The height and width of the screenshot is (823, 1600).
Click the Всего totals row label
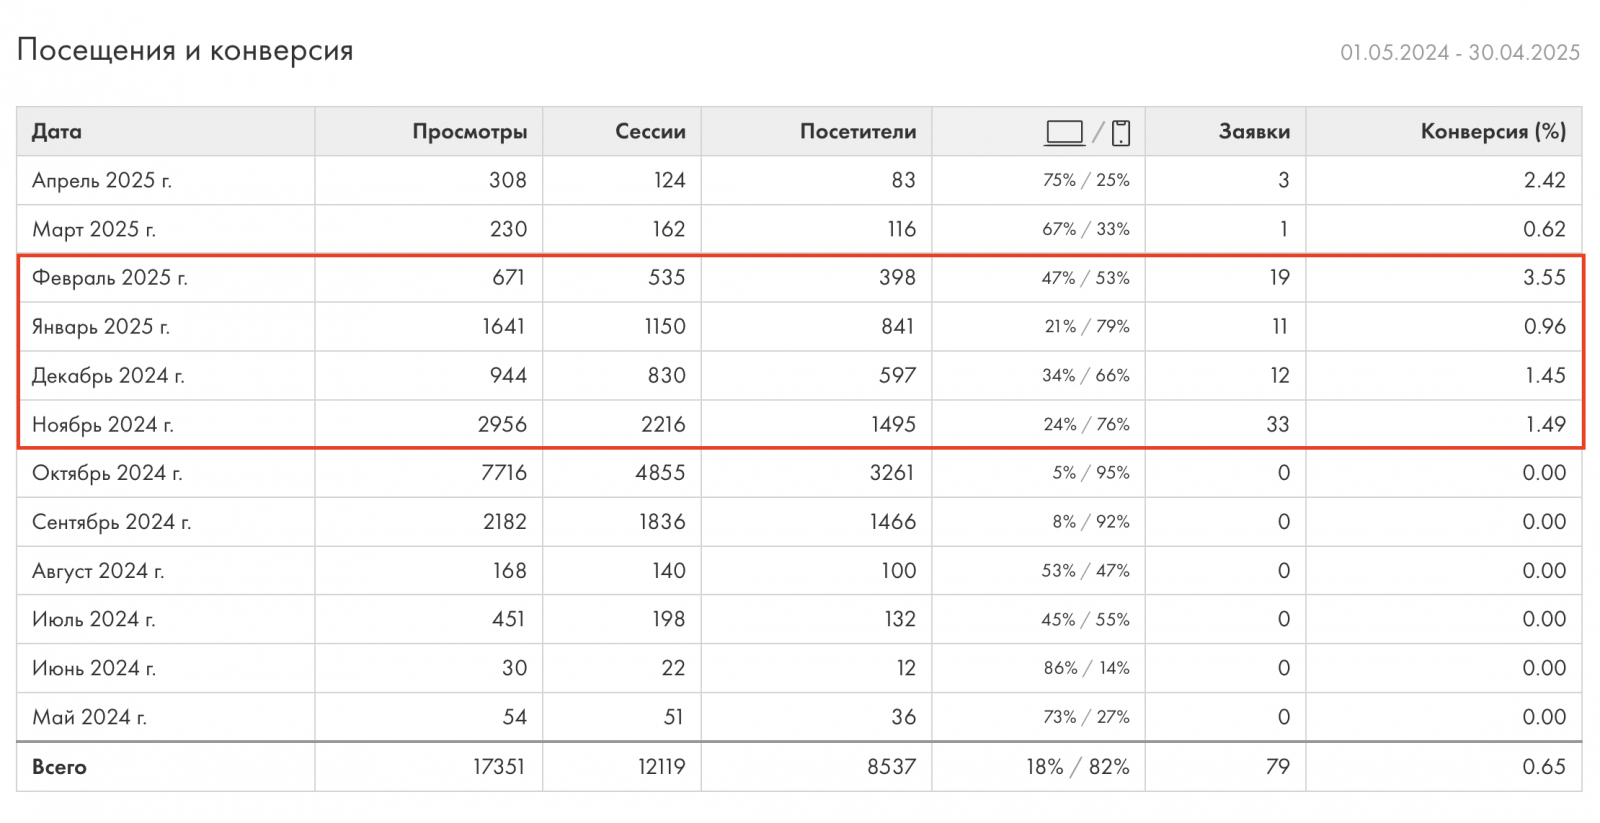coord(59,767)
